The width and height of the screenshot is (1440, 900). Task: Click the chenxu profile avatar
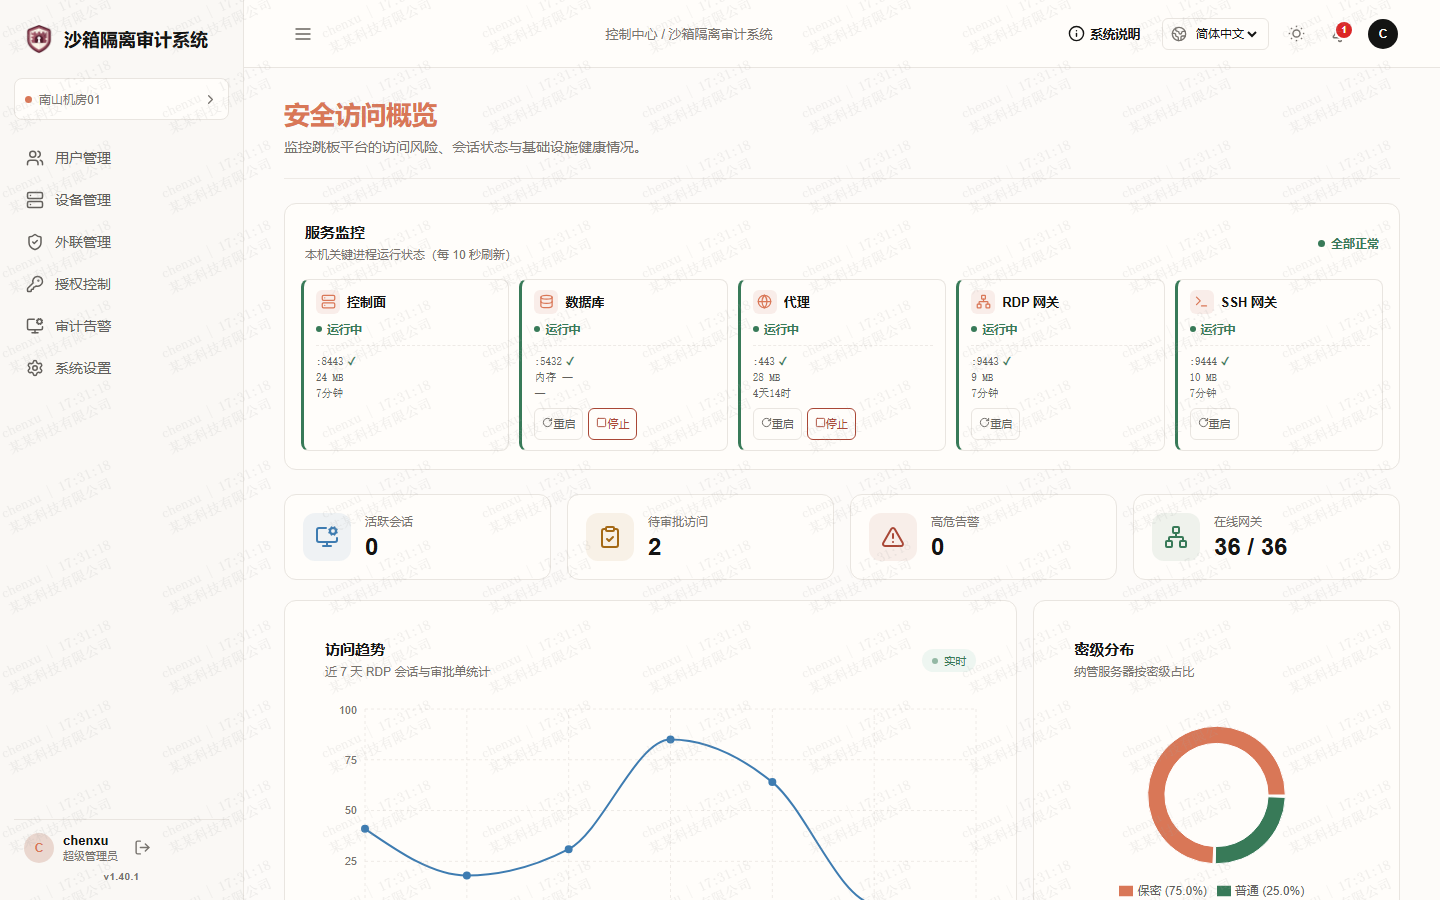(x=39, y=848)
